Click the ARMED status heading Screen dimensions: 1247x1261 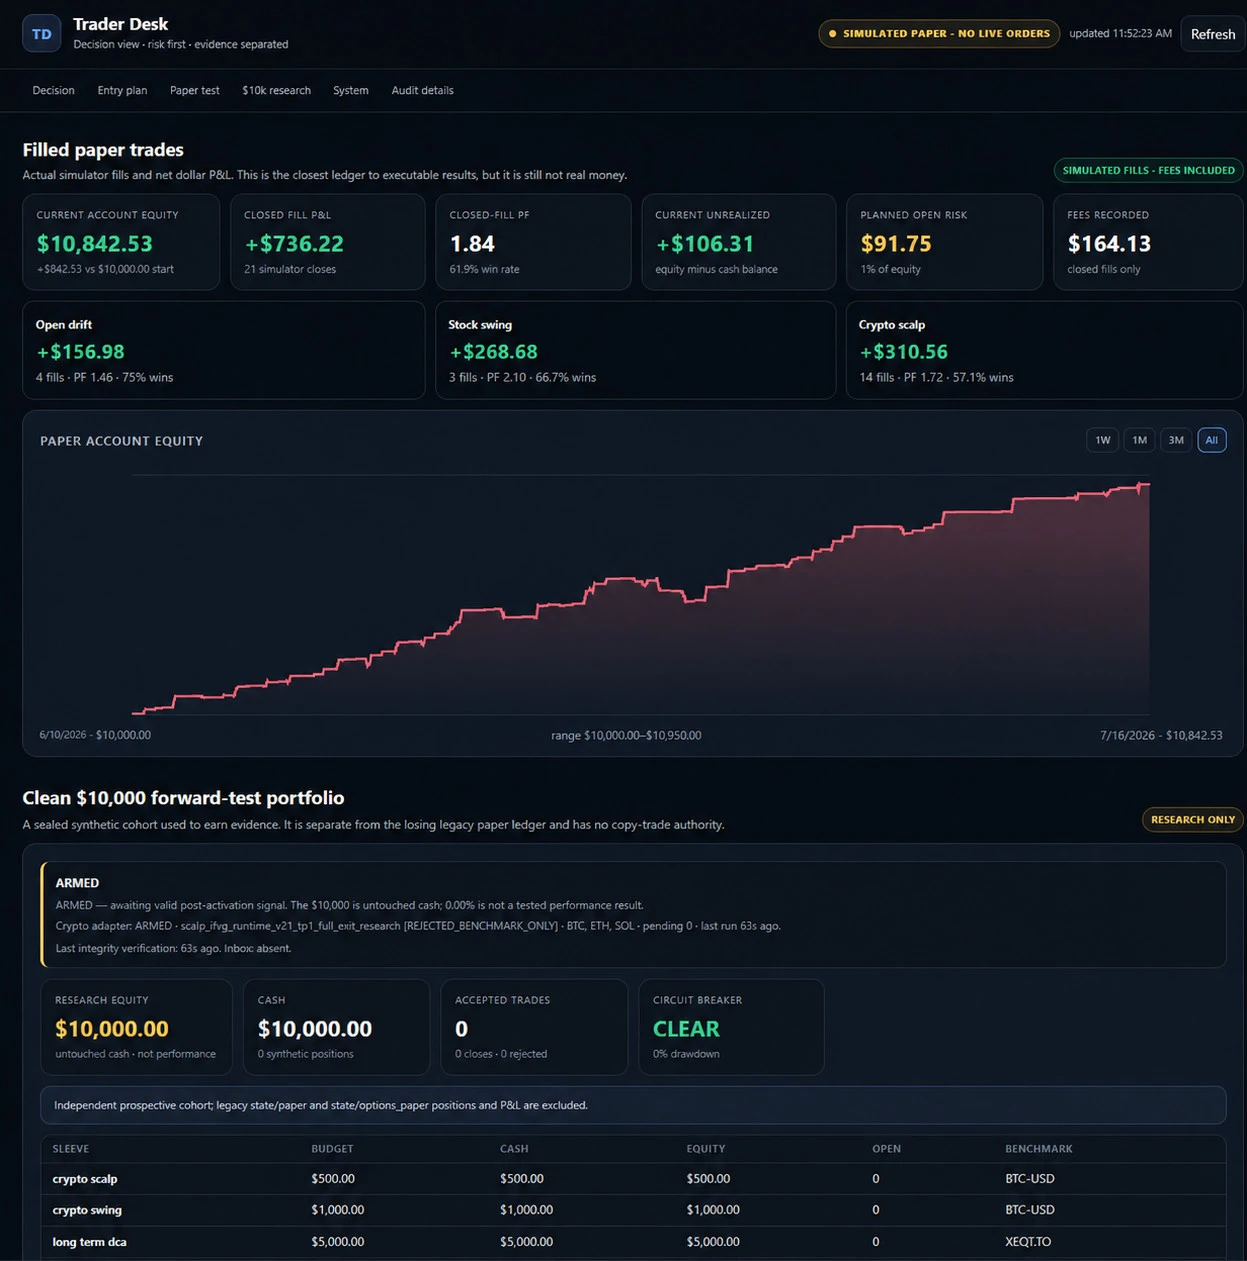point(77,883)
